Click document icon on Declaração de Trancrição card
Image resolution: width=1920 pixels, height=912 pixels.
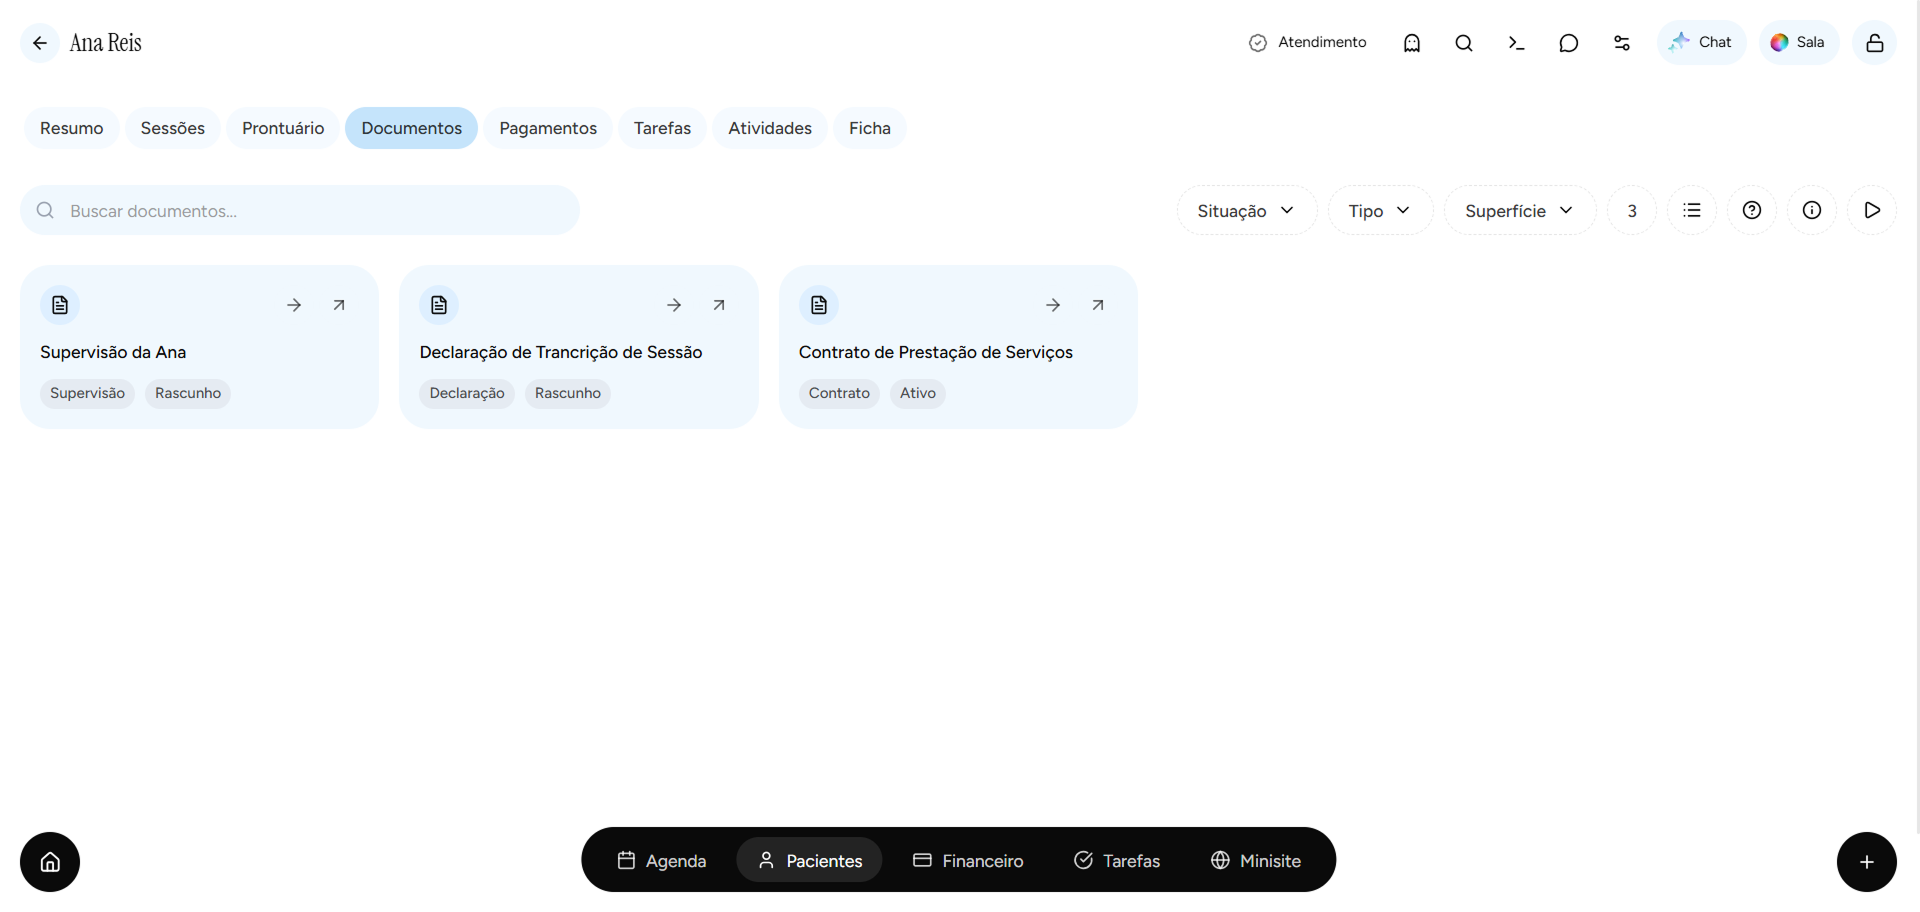[x=439, y=305]
